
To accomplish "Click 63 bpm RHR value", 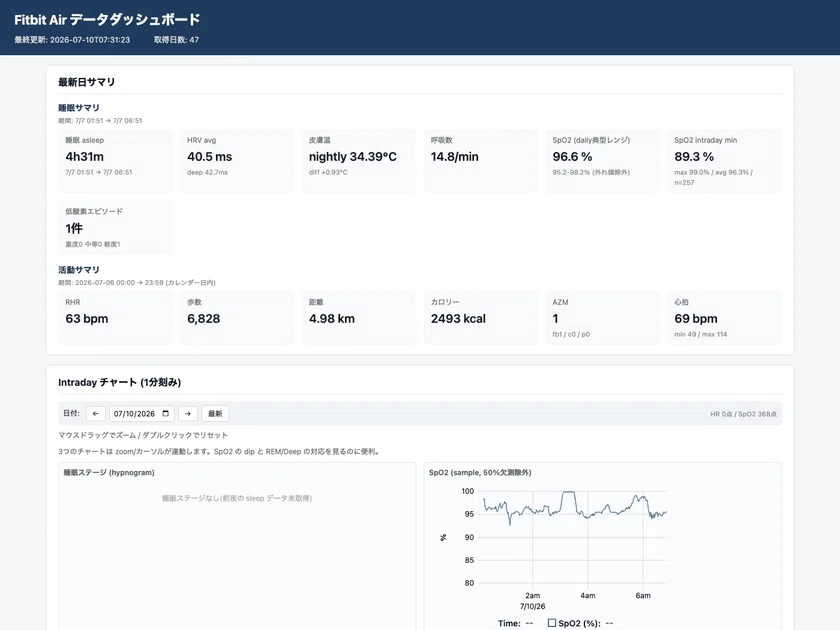I will tap(87, 318).
